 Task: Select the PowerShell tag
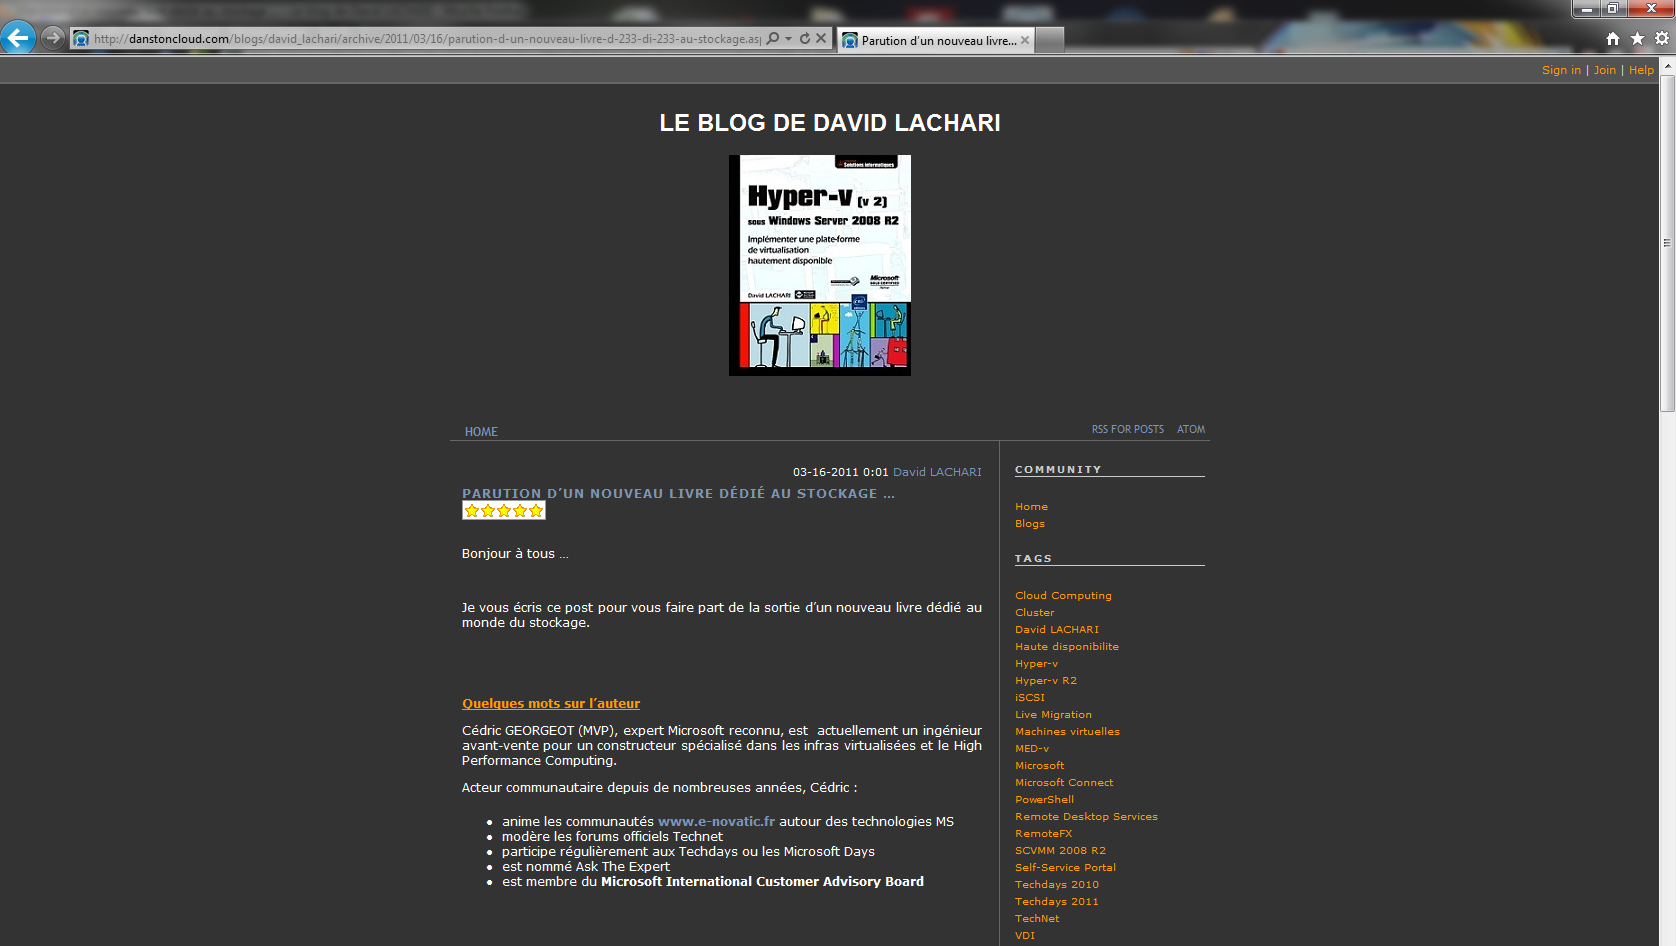(1044, 799)
